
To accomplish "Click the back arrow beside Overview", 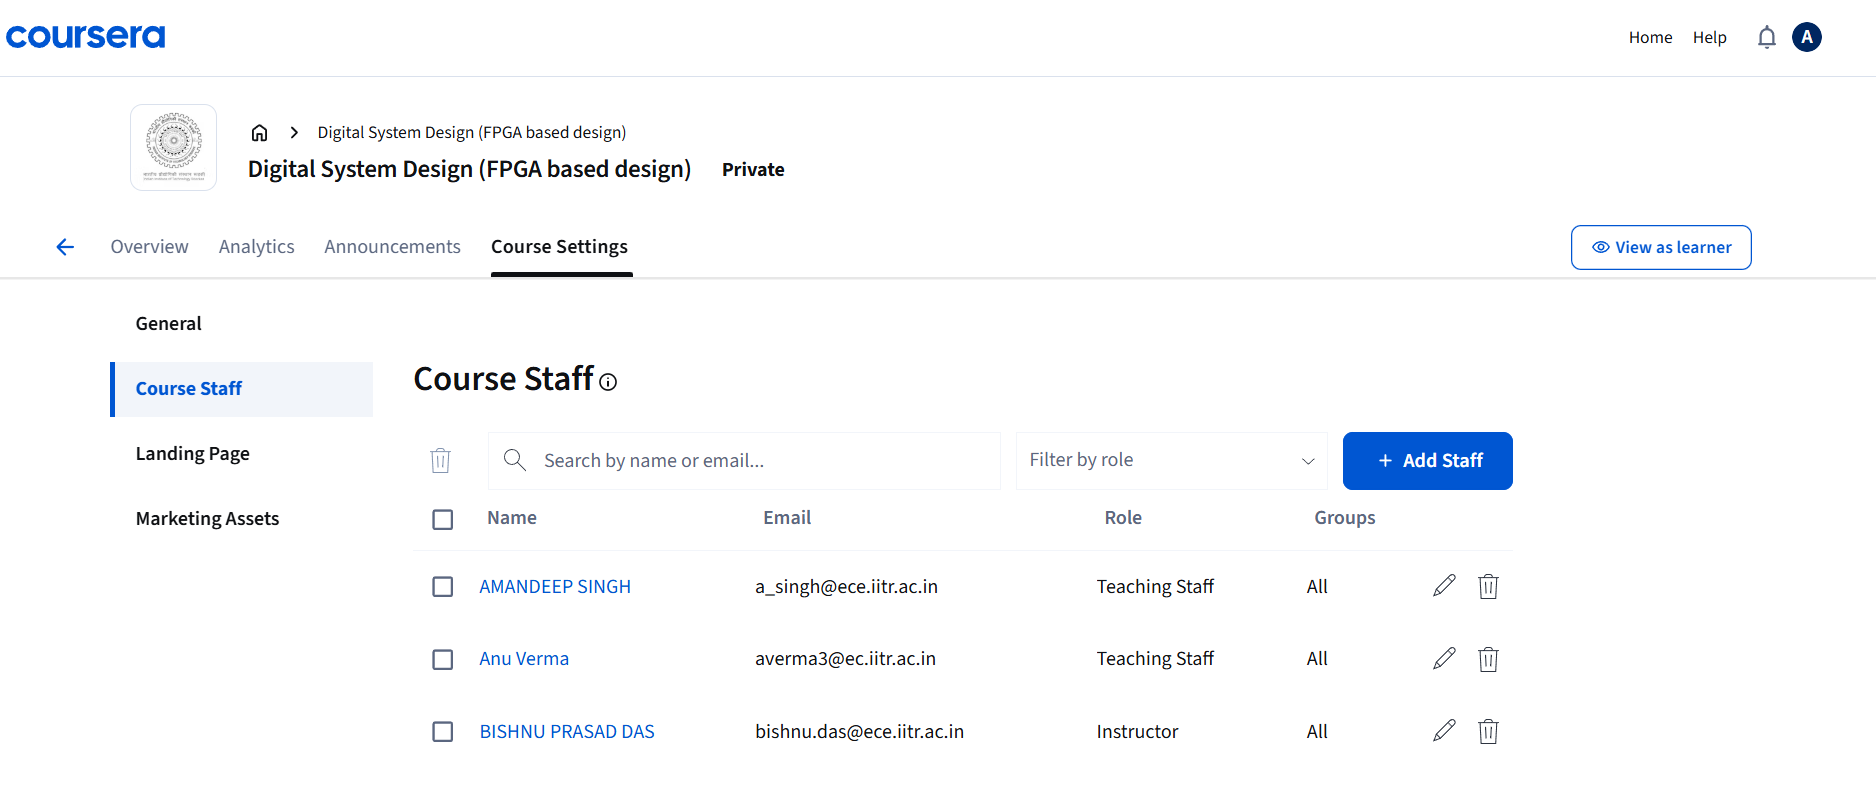I will [x=65, y=247].
